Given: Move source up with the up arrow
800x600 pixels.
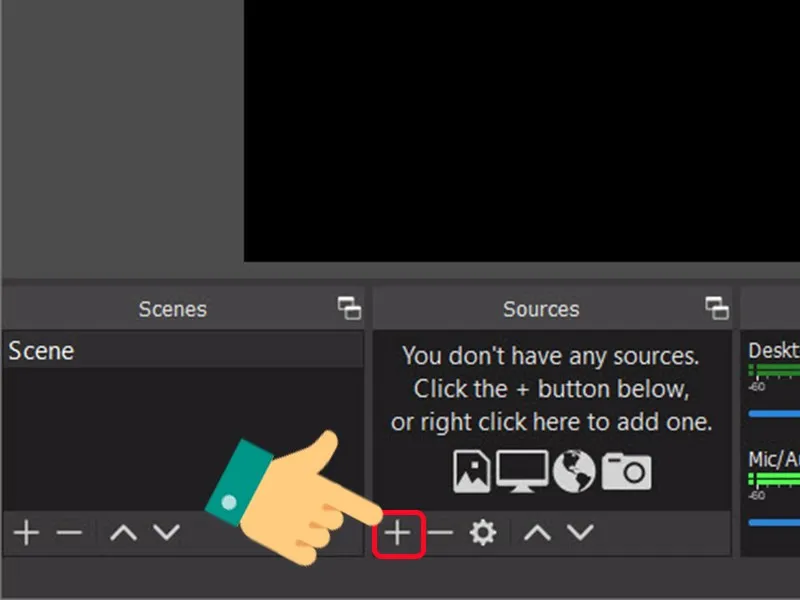Looking at the screenshot, I should pos(537,533).
